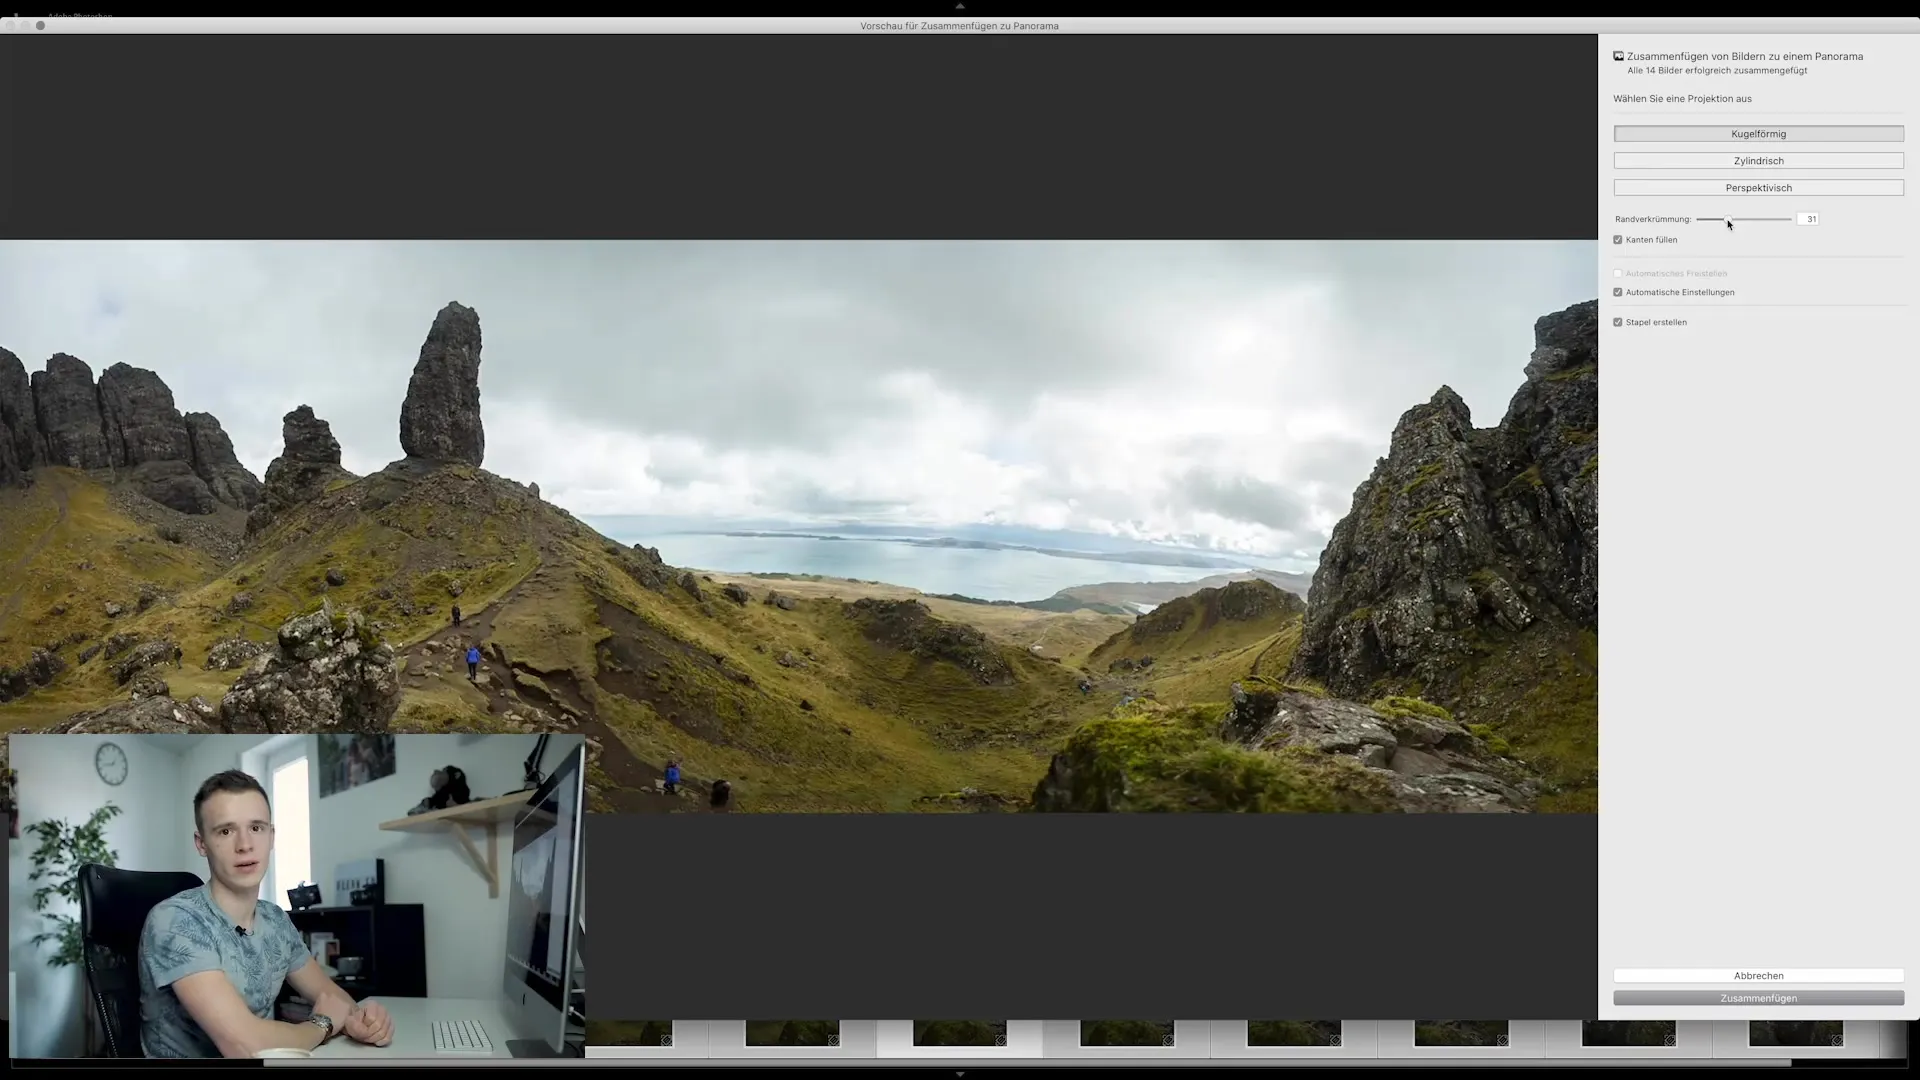1920x1080 pixels.
Task: Uncheck the Stapel erstellen option
Action: click(x=1618, y=322)
